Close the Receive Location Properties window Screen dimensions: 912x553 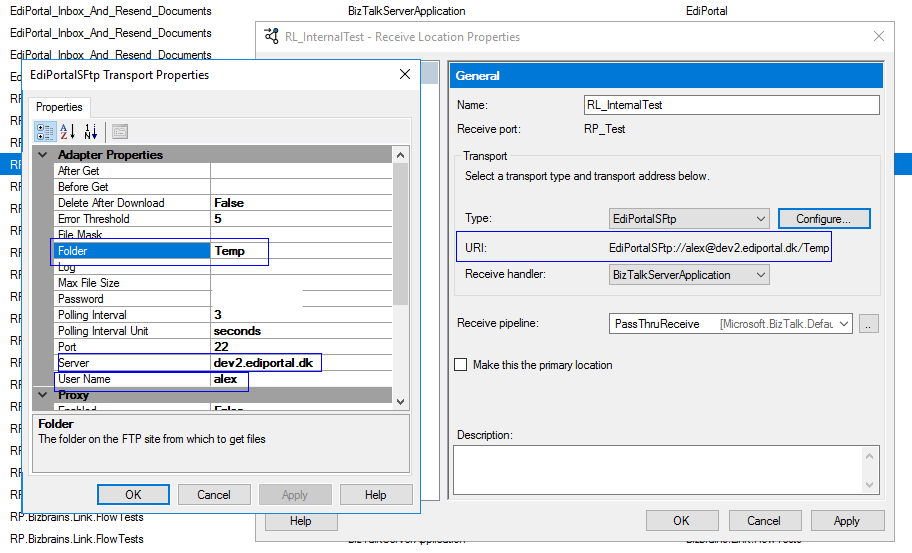[x=879, y=37]
